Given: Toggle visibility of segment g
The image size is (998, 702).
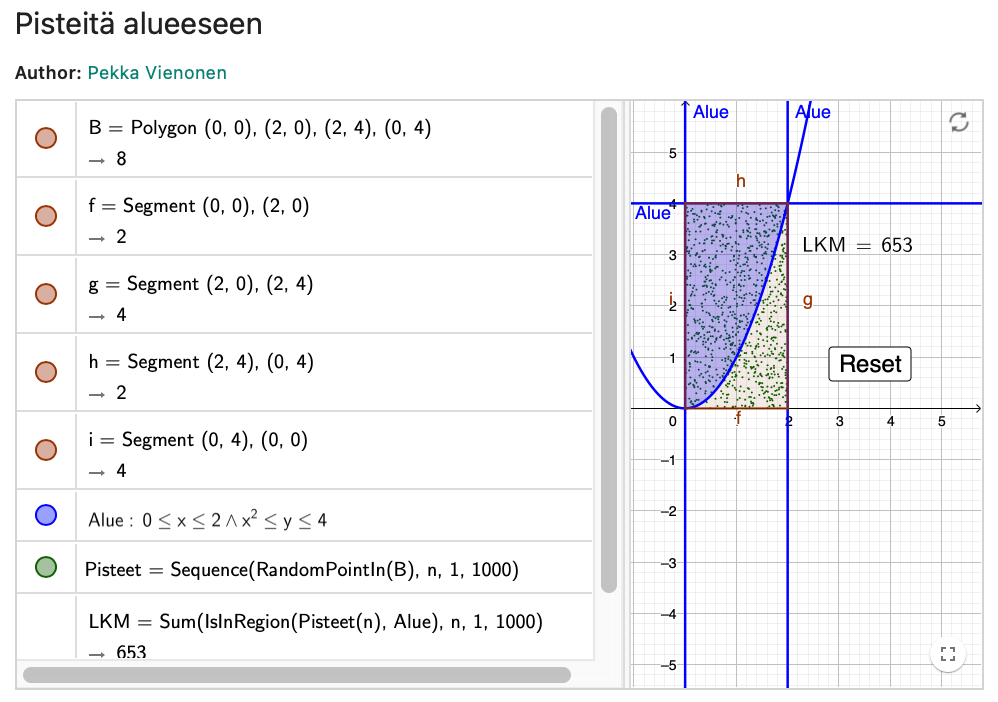Looking at the screenshot, I should (46, 294).
